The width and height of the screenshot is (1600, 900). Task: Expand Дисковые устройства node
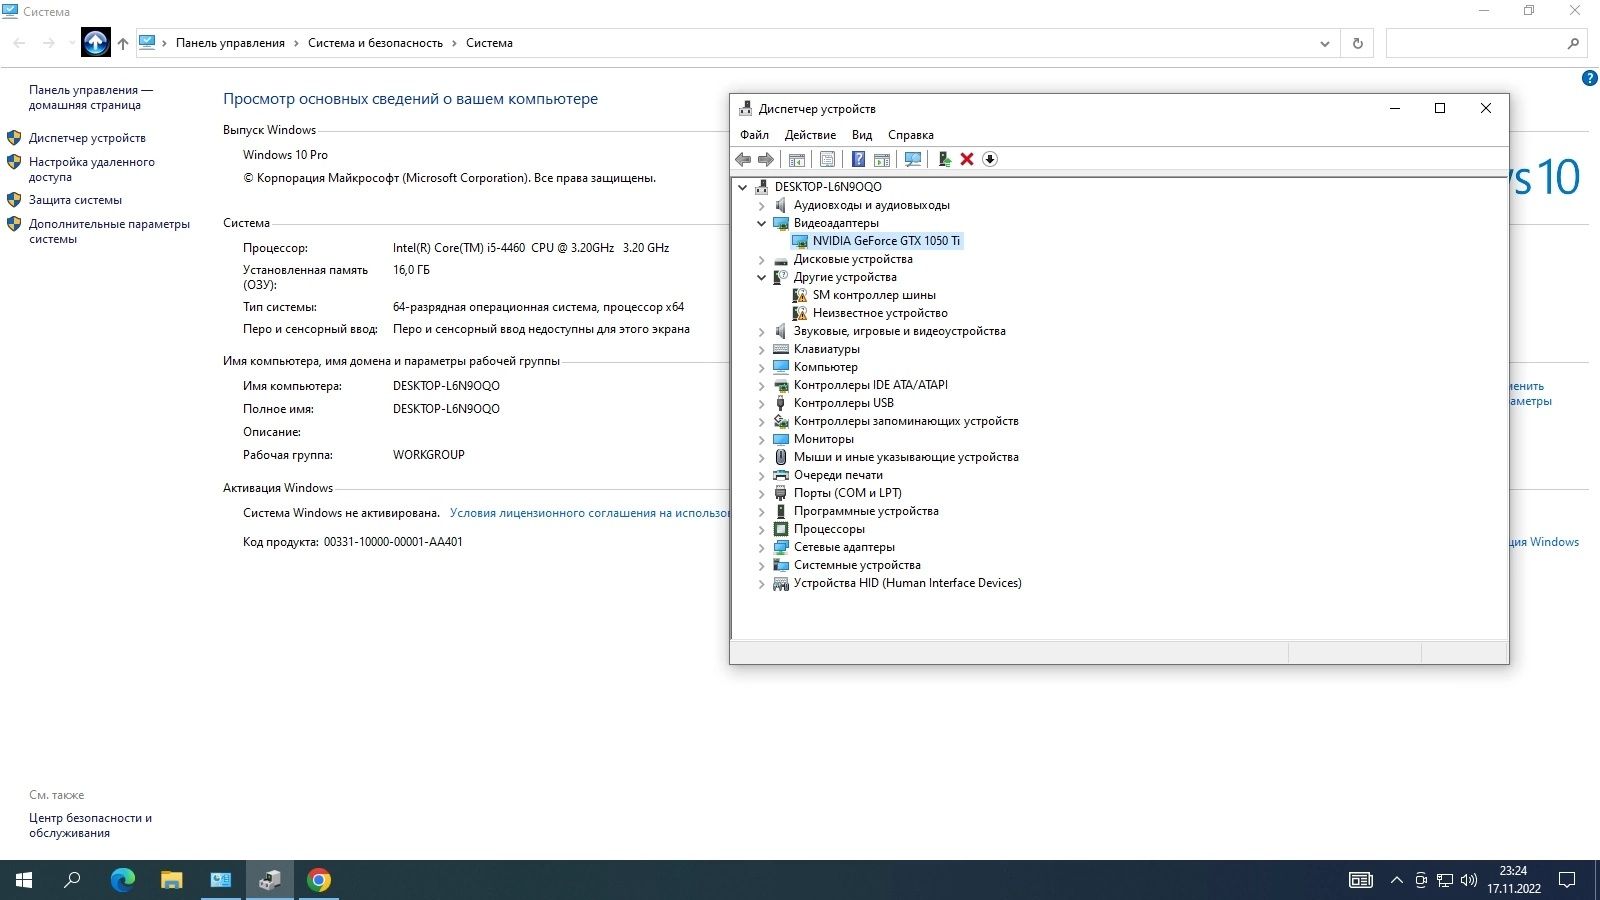click(761, 259)
